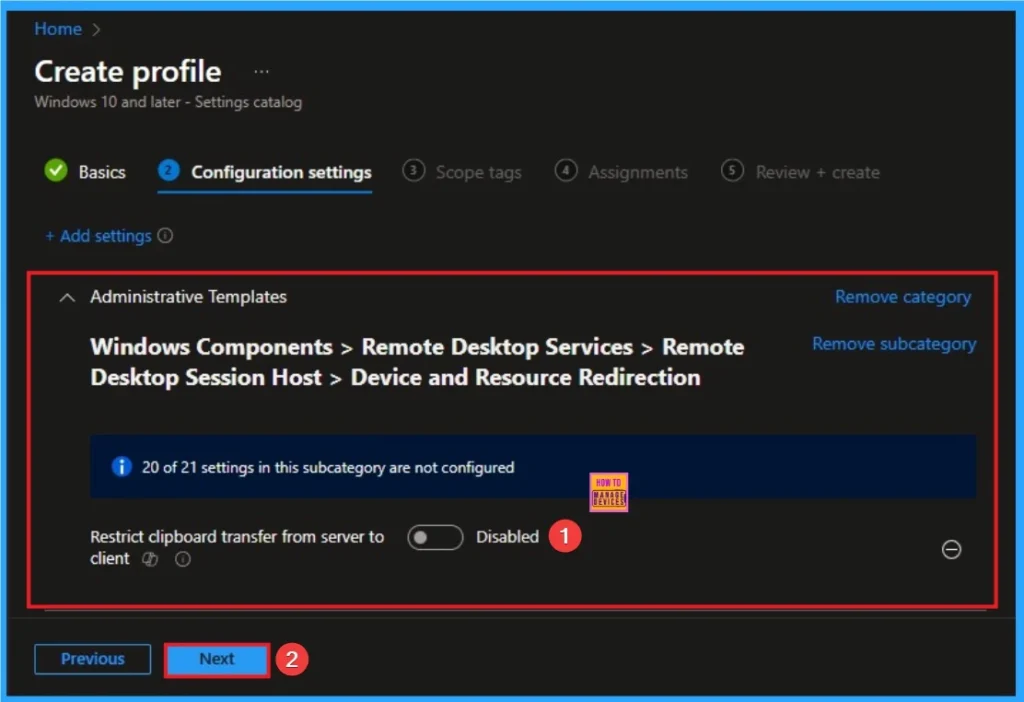
Task: Open the tooltip info icon for the setting
Action: [181, 560]
